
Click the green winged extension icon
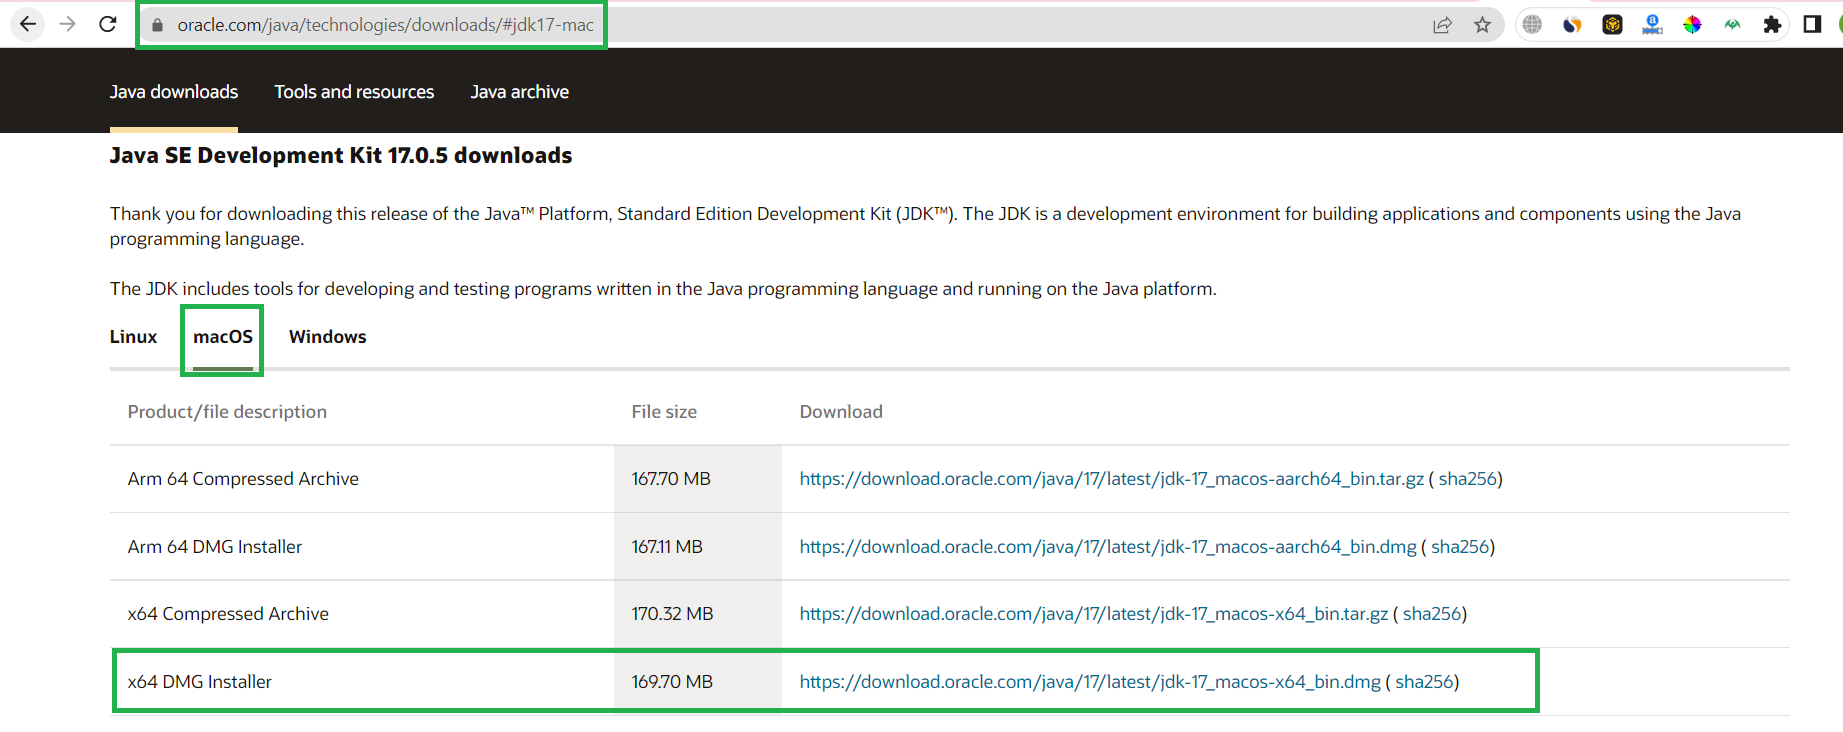pyautogui.click(x=1732, y=25)
